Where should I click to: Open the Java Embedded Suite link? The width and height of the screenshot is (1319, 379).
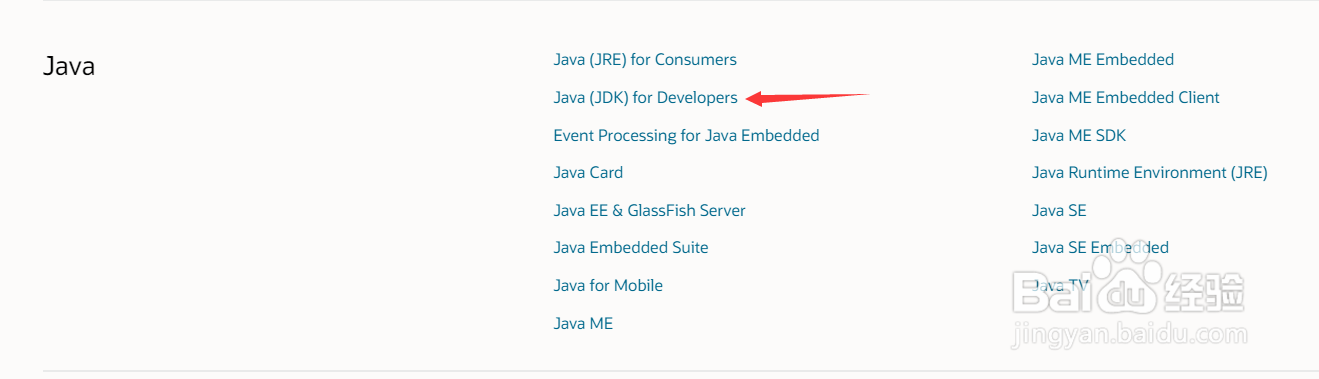[631, 248]
